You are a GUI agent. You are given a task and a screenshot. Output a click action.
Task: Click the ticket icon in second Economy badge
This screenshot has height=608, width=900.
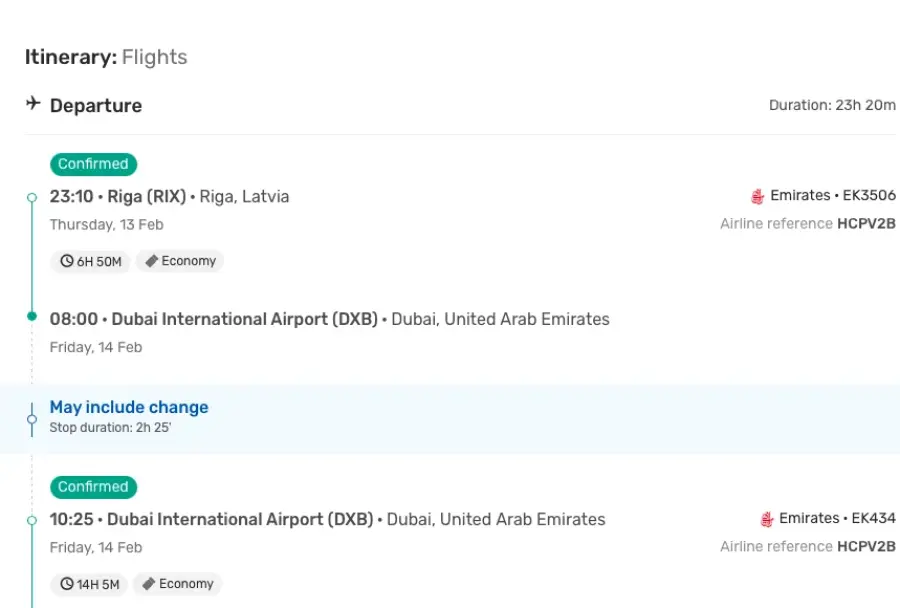tap(149, 584)
